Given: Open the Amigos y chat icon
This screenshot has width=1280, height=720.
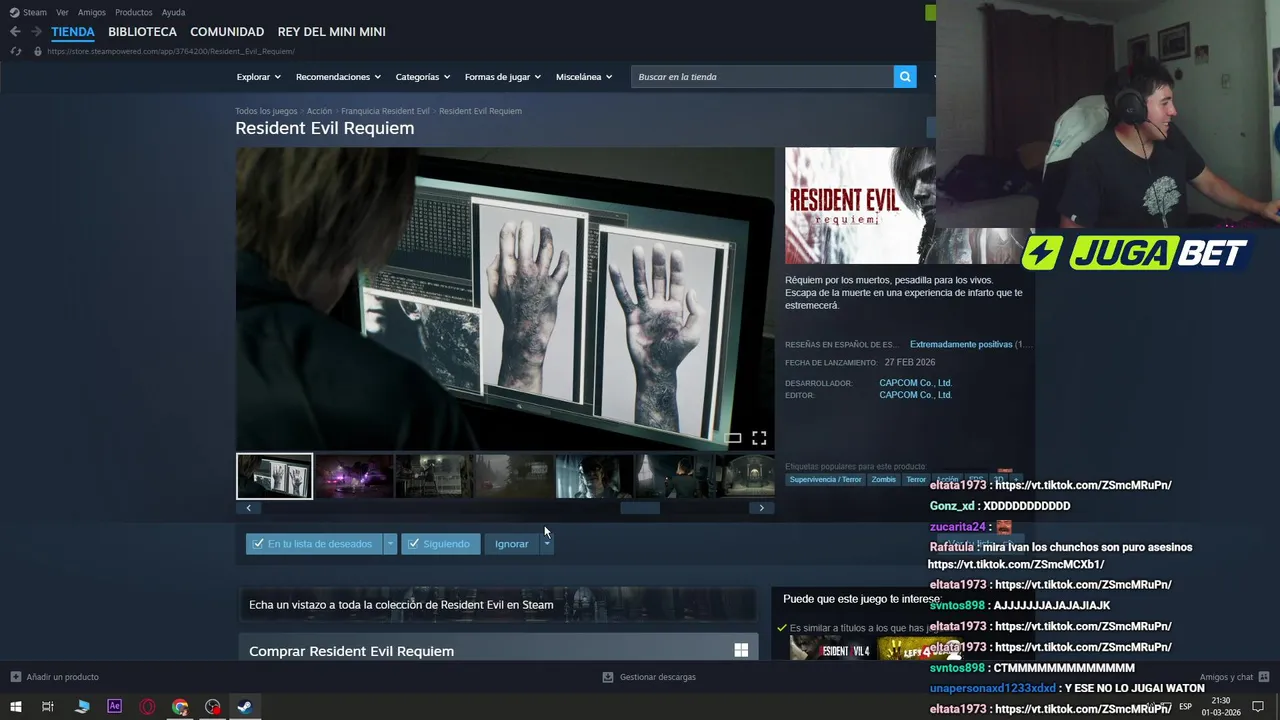Looking at the screenshot, I should pos(1264,677).
